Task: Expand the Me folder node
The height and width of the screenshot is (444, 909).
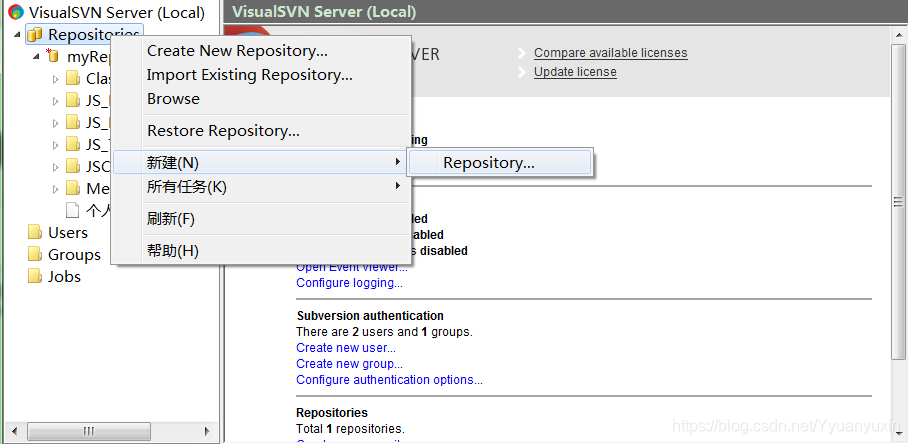Action: [56, 189]
